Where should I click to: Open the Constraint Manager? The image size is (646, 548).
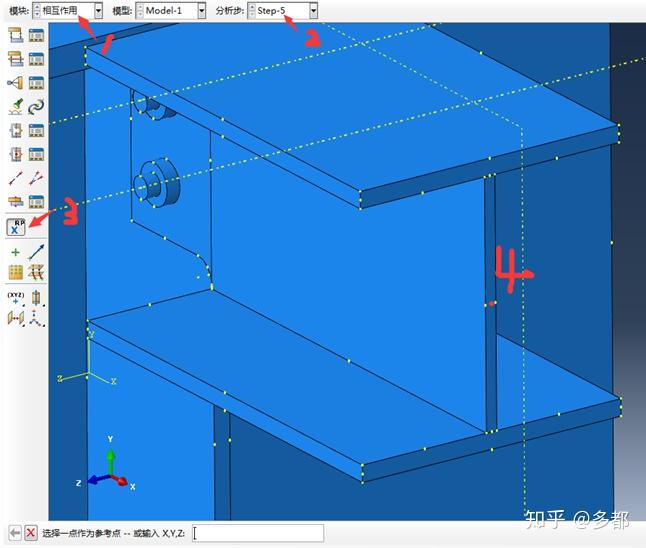pyautogui.click(x=36, y=83)
